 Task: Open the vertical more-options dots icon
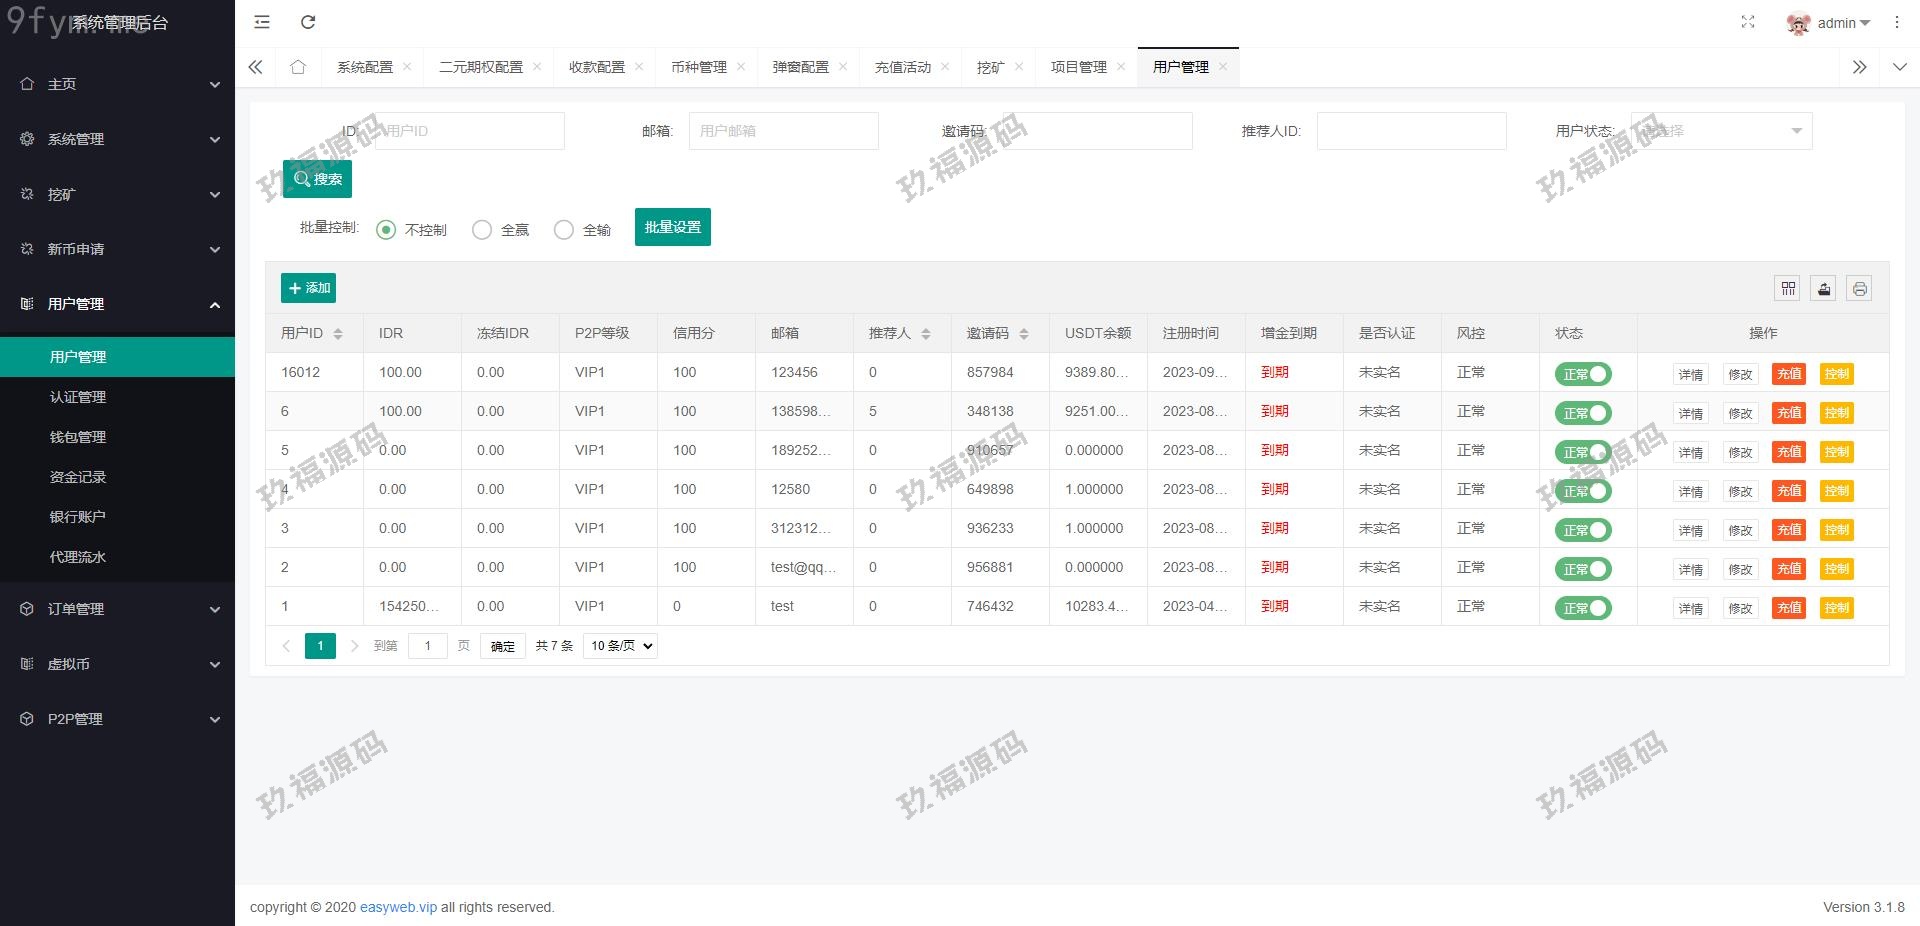click(1896, 22)
